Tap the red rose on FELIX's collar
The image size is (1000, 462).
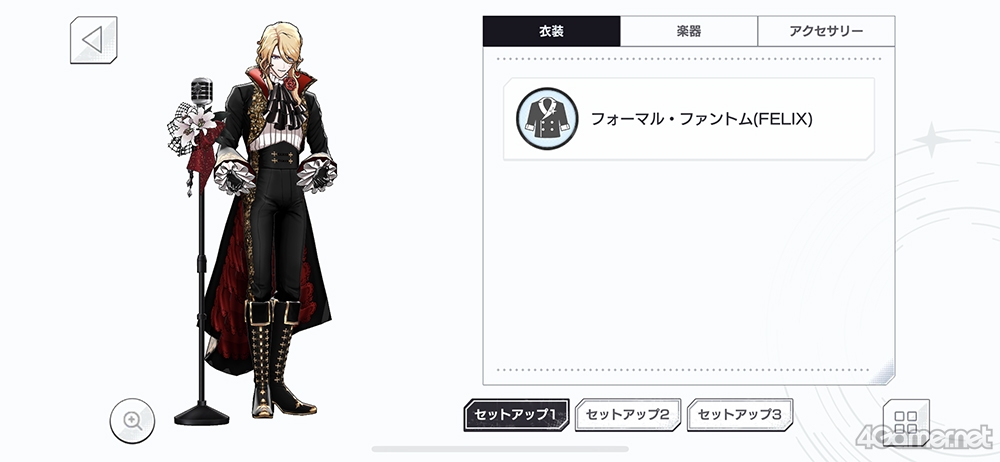click(291, 84)
